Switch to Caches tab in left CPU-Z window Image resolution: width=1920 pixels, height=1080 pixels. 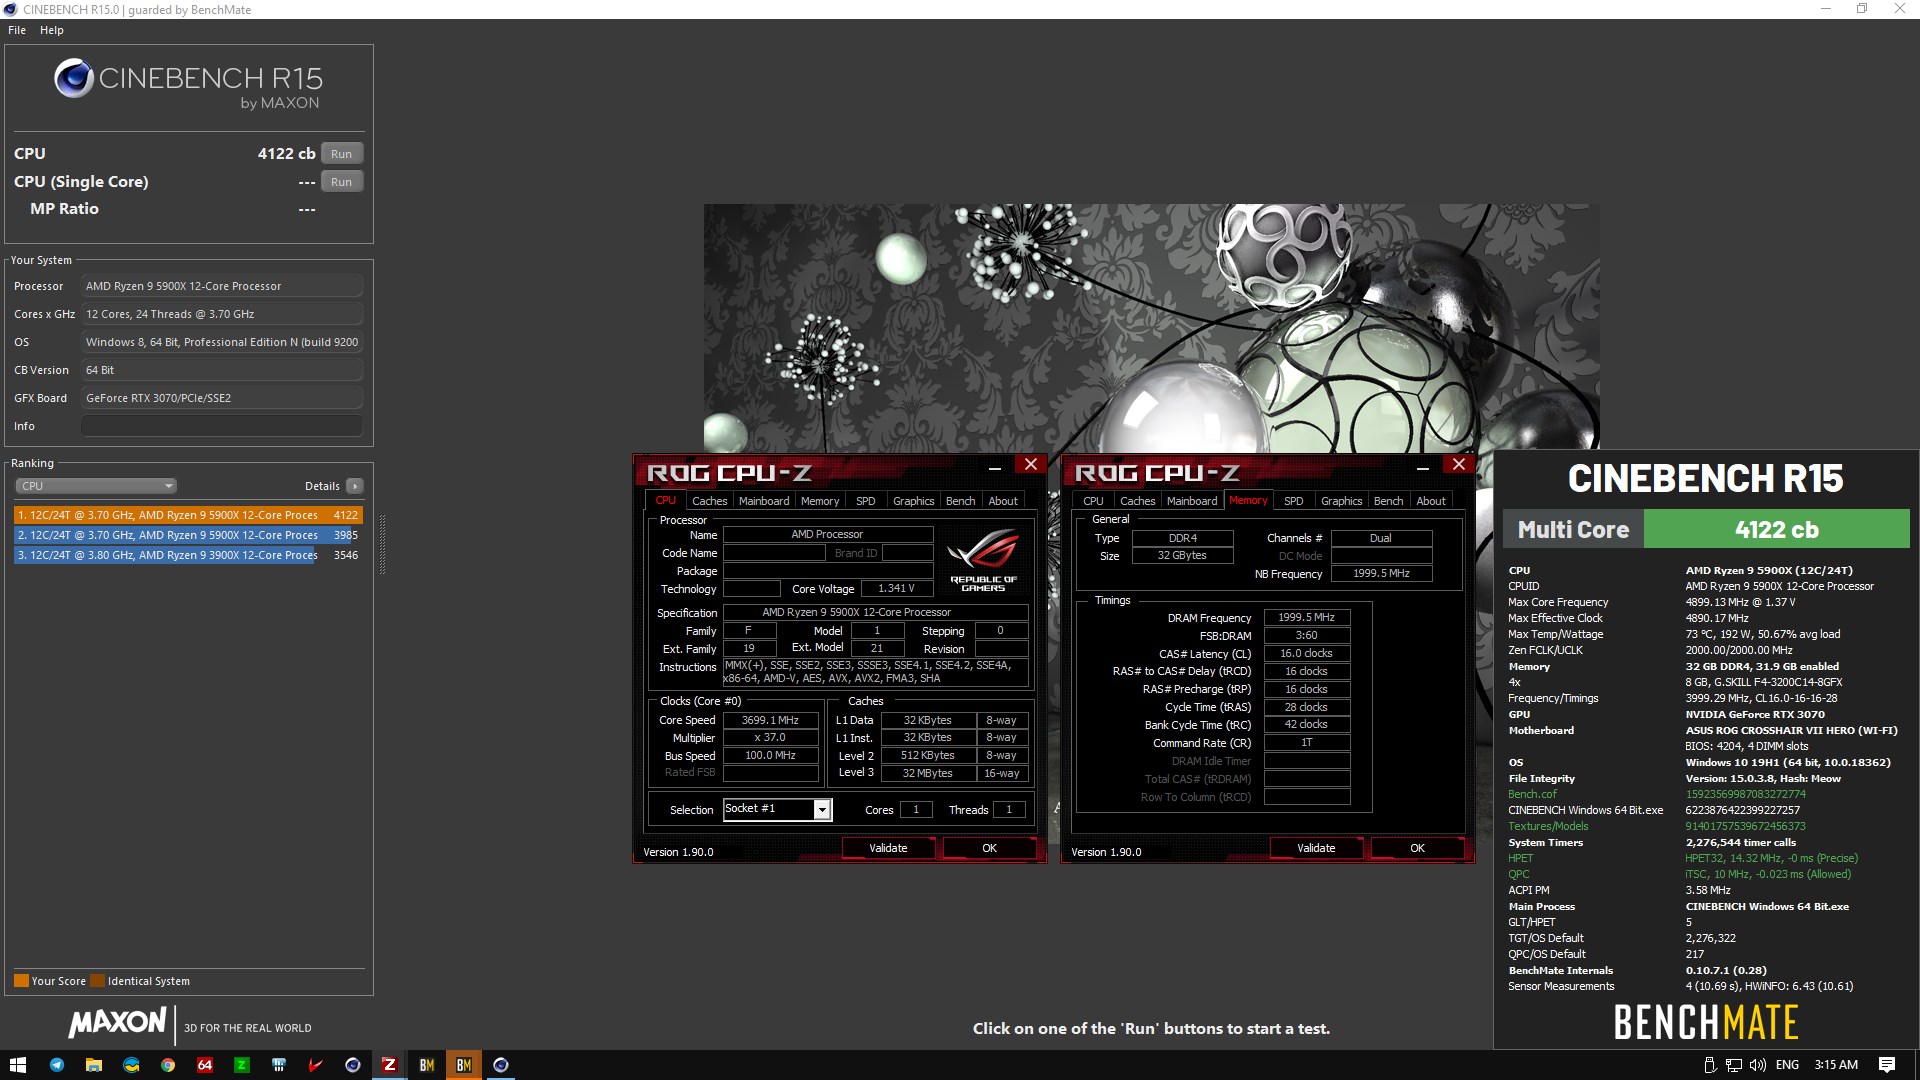point(709,501)
